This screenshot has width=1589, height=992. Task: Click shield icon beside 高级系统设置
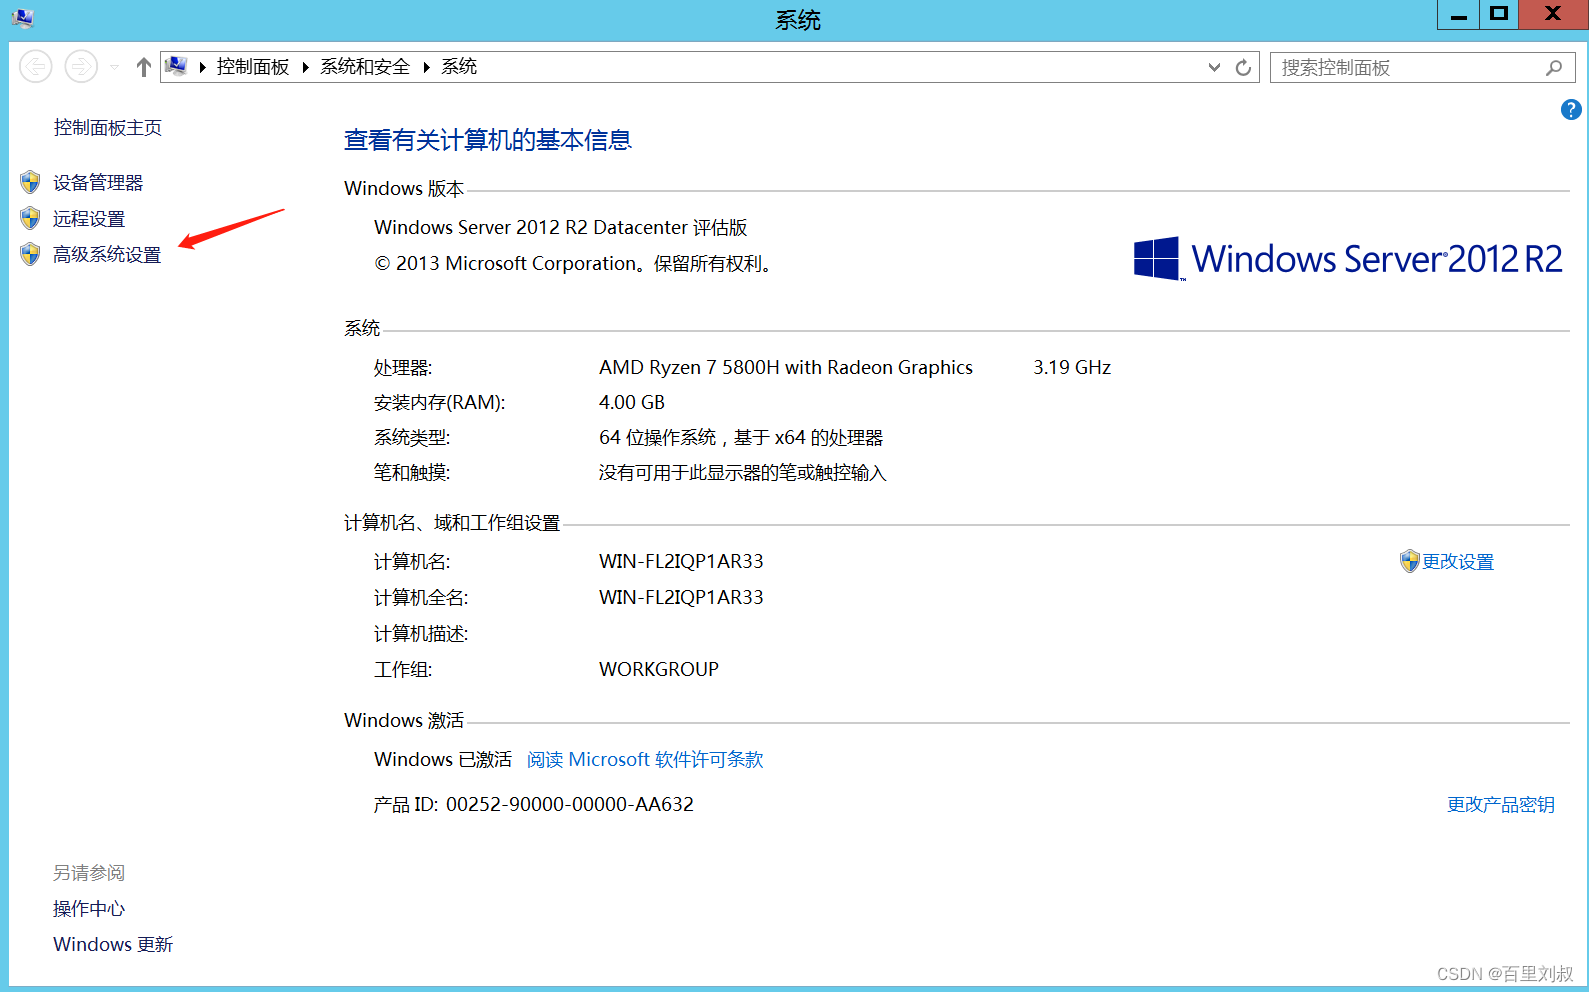tap(30, 254)
